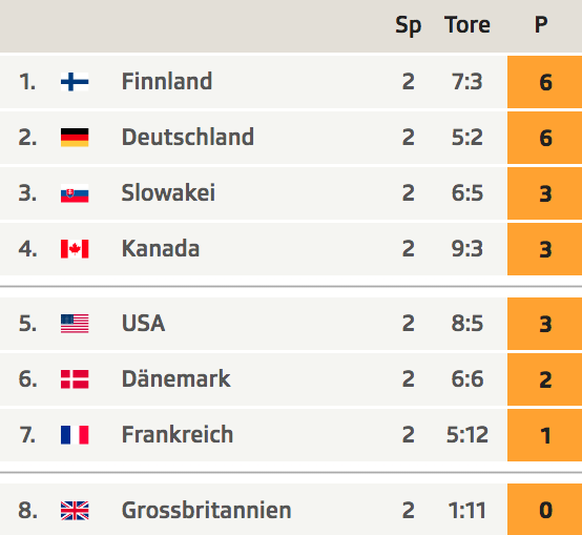The width and height of the screenshot is (582, 535).
Task: Click the Great Britain flag icon
Action: pyautogui.click(x=75, y=510)
